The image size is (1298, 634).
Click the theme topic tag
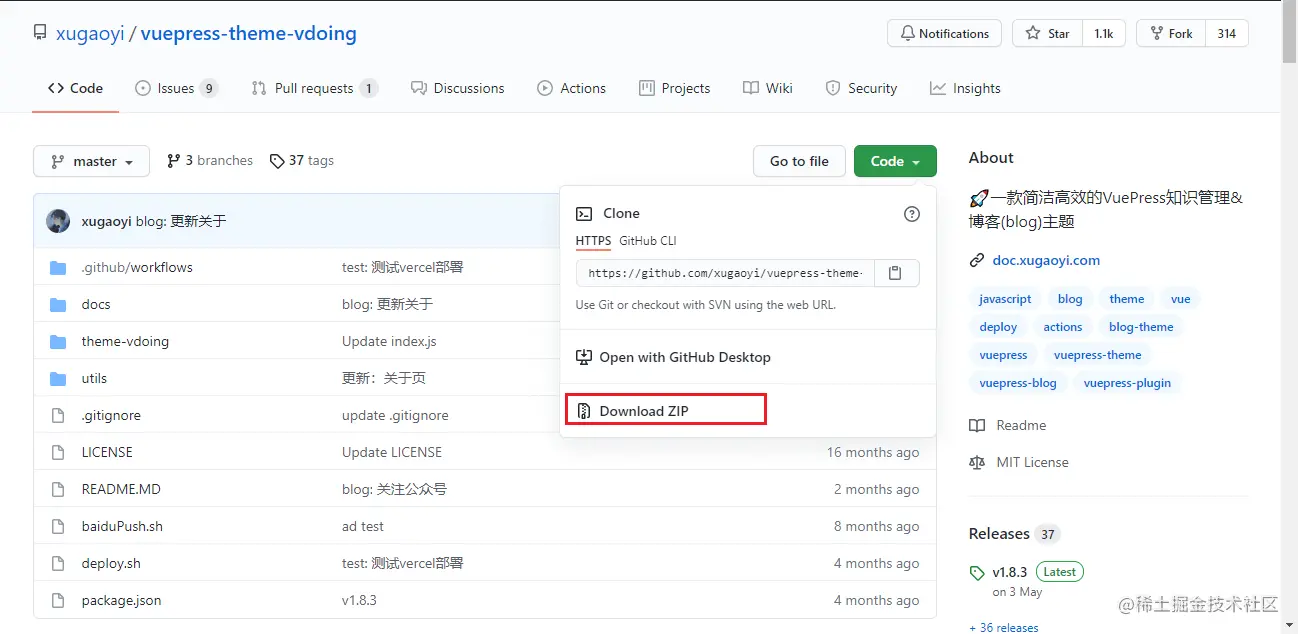coord(1126,299)
